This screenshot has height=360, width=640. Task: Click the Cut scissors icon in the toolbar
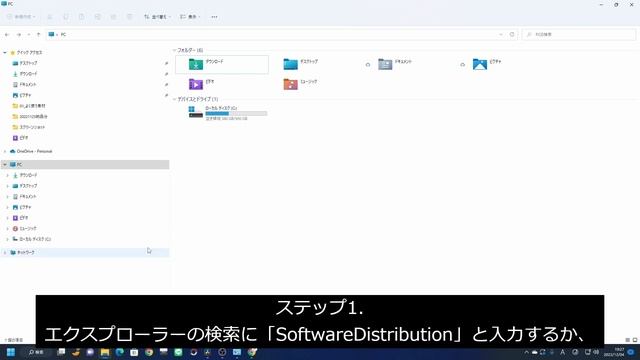[50, 17]
